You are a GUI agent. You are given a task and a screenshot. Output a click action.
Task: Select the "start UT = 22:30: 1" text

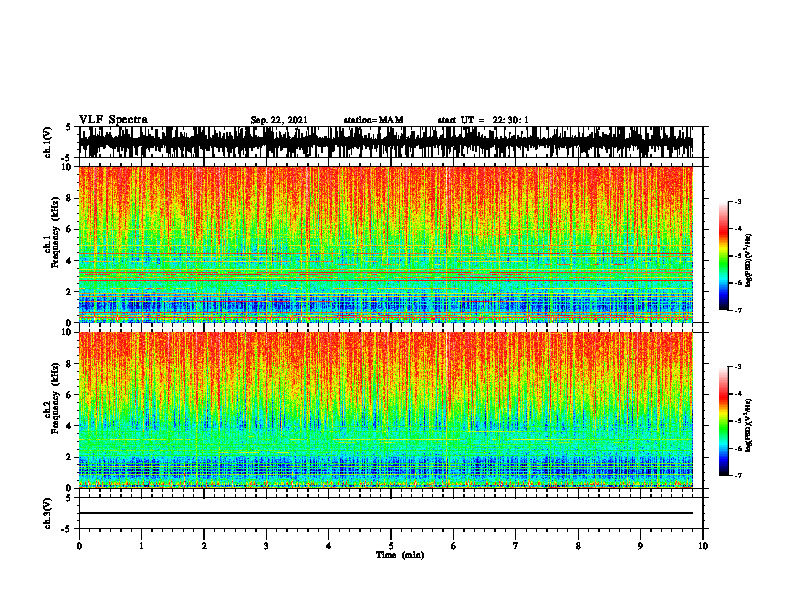point(483,120)
